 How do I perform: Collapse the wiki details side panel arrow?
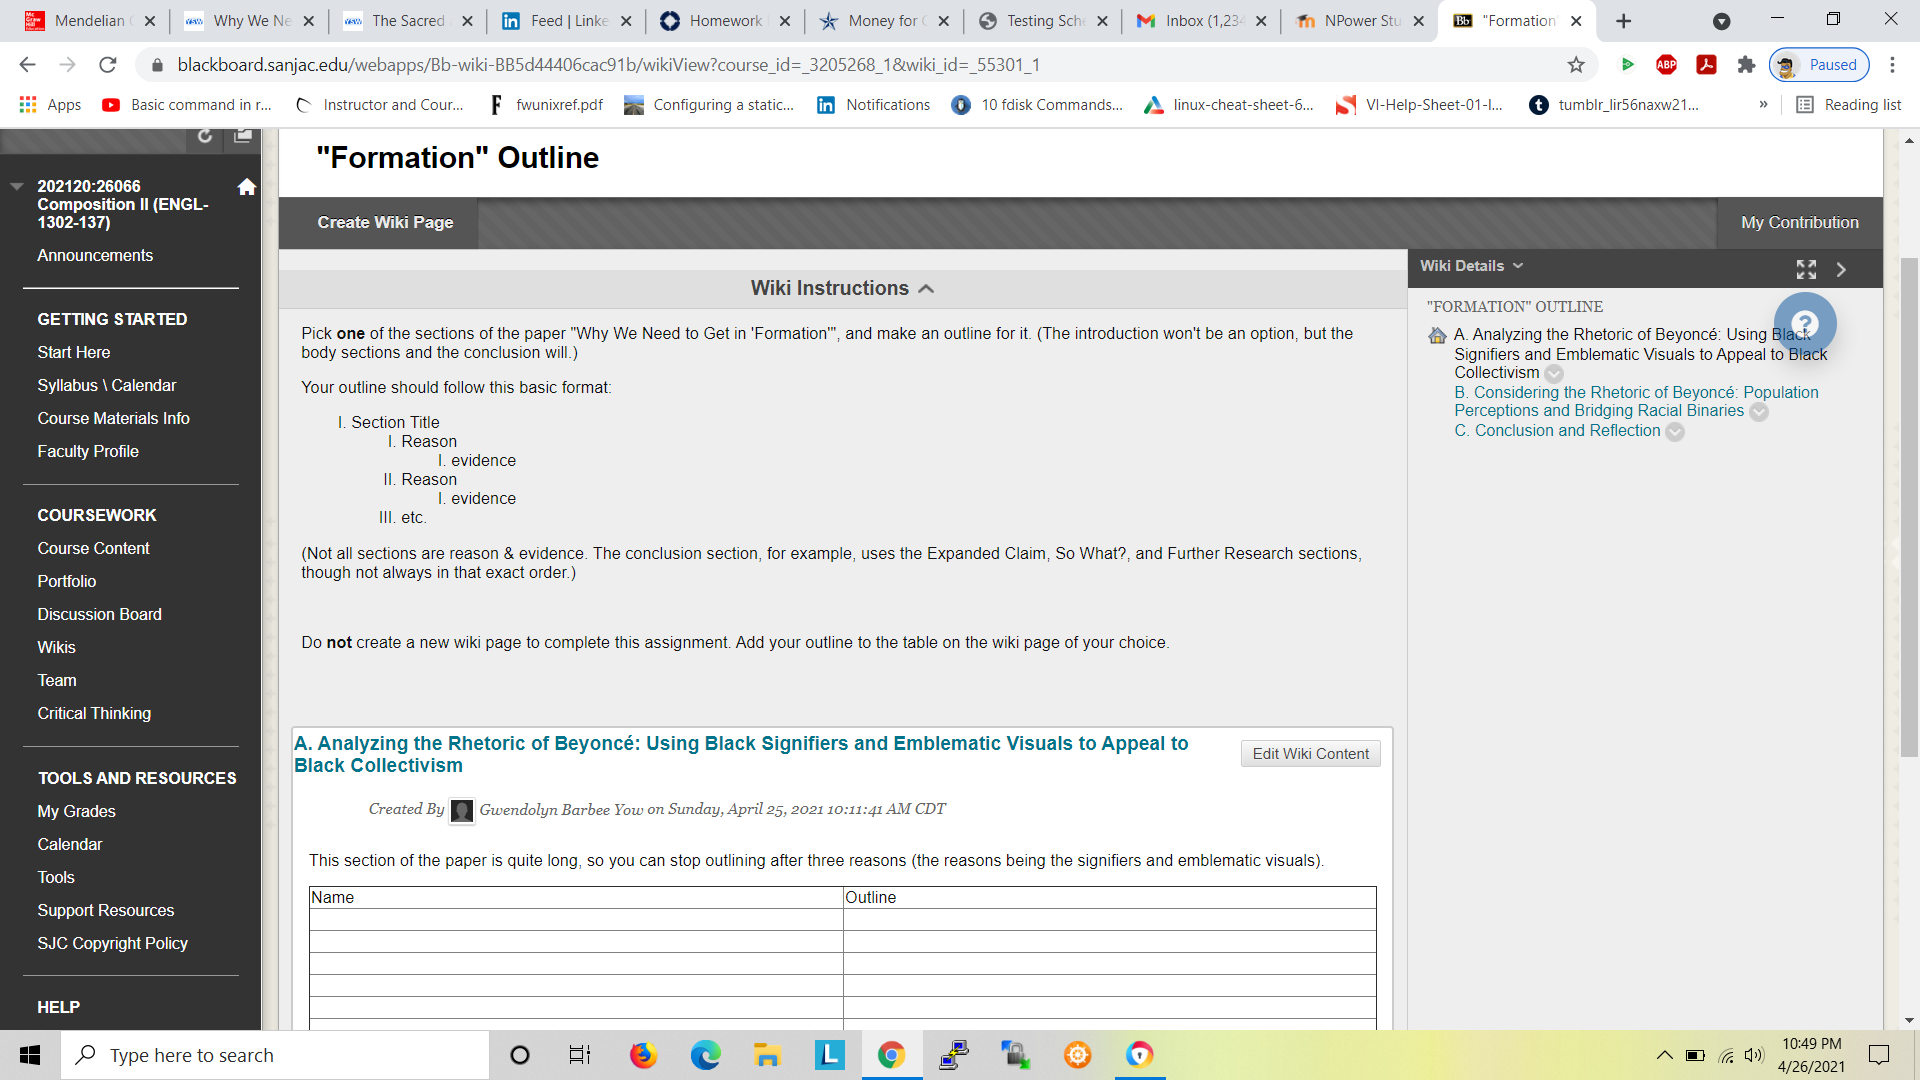click(x=1841, y=269)
